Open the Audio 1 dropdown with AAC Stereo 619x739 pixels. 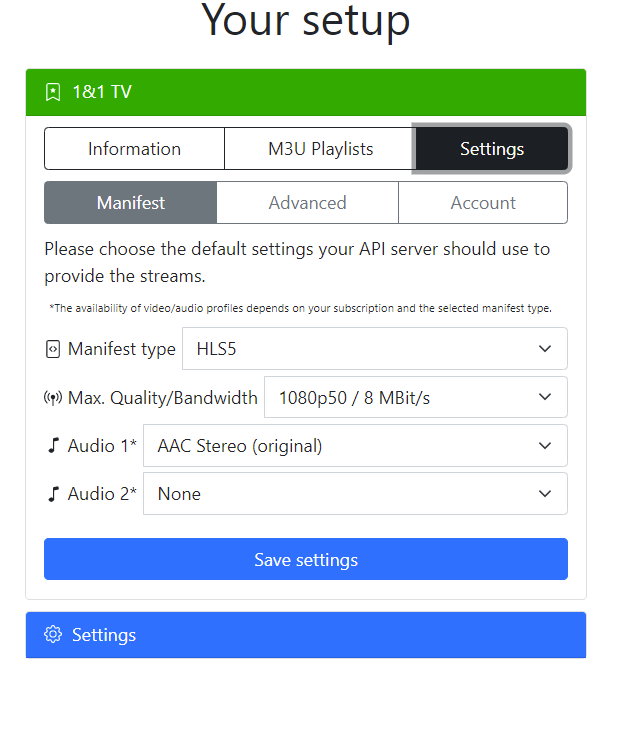coord(355,446)
